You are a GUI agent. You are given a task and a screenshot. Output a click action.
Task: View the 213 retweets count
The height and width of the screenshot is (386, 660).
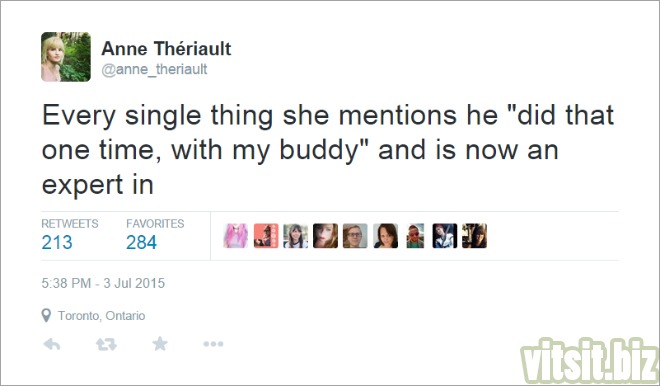tap(57, 242)
